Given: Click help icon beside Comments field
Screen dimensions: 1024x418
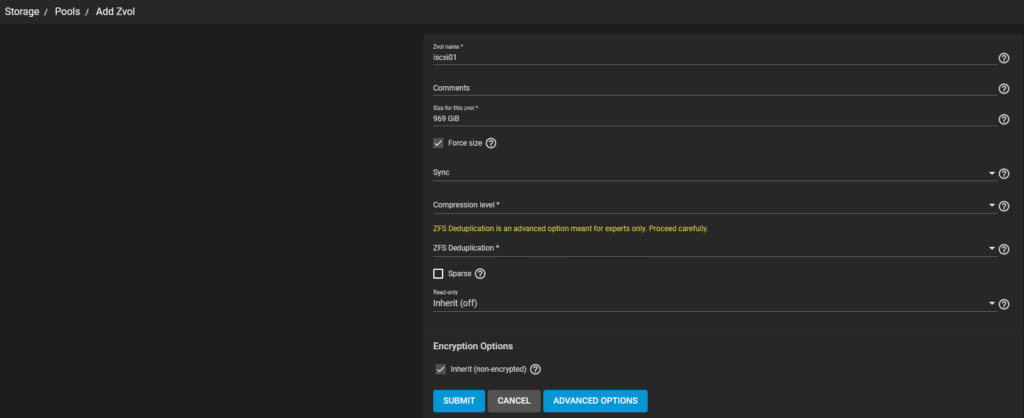Looking at the screenshot, I should pyautogui.click(x=1004, y=89).
